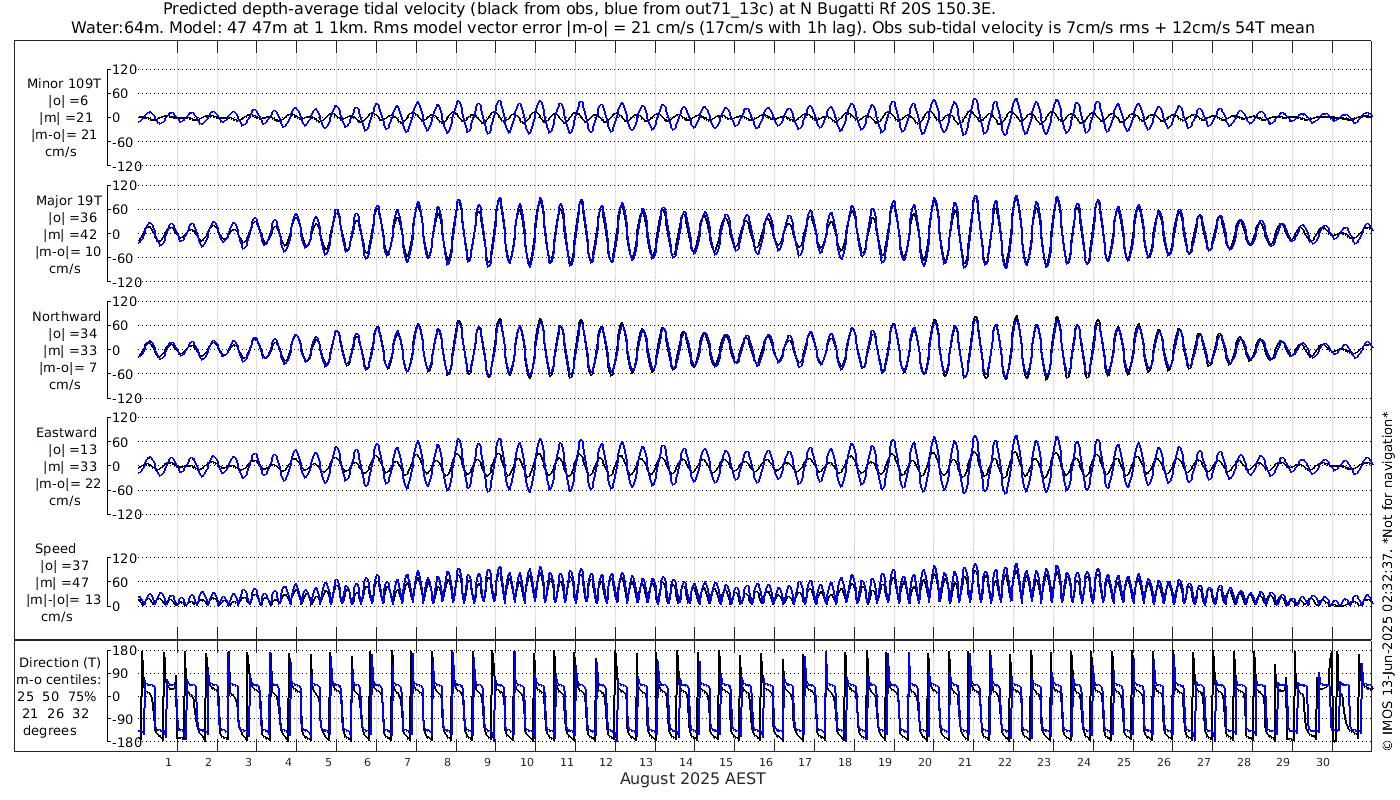This screenshot has height=800, width=1400.
Task: Click the 120 tick on Speed axis
Action: 123,558
